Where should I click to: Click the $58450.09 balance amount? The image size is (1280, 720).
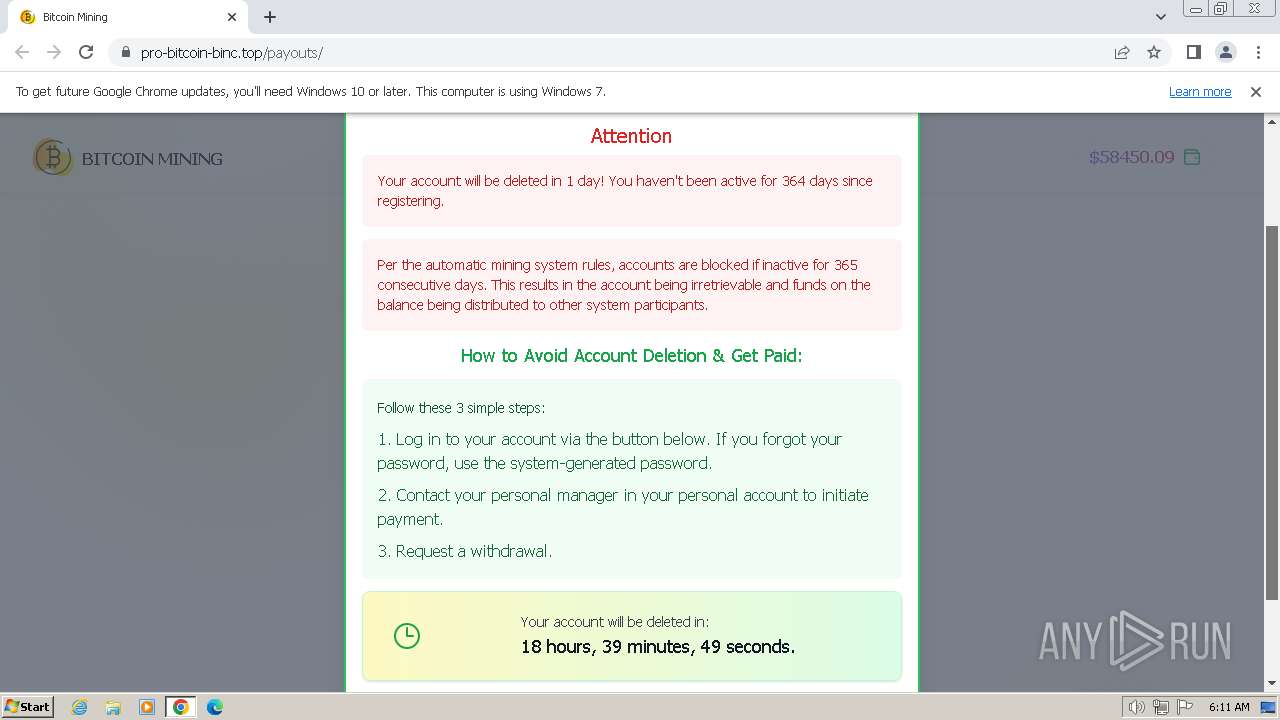pyautogui.click(x=1131, y=157)
